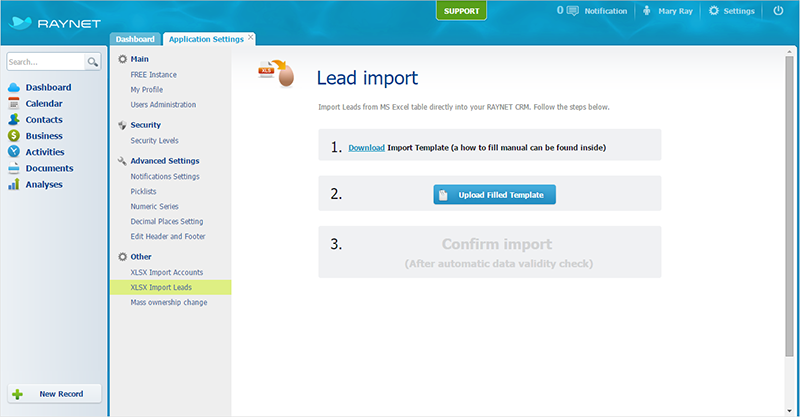This screenshot has height=417, width=800.
Task: Click the Activities clock icon
Action: pos(14,152)
